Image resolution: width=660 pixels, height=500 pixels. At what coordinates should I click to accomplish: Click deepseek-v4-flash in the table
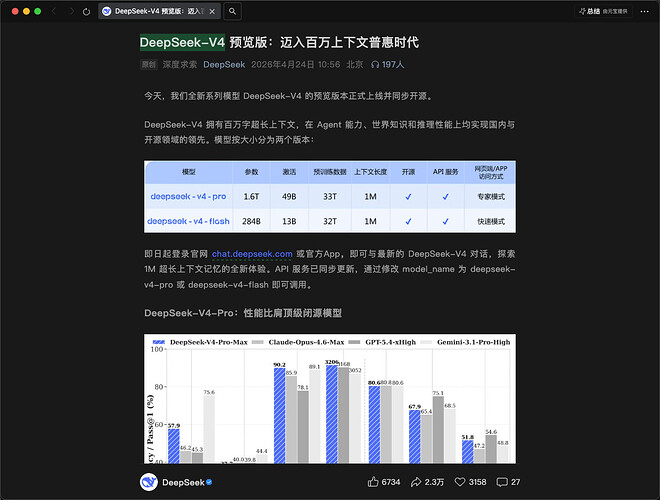click(188, 221)
